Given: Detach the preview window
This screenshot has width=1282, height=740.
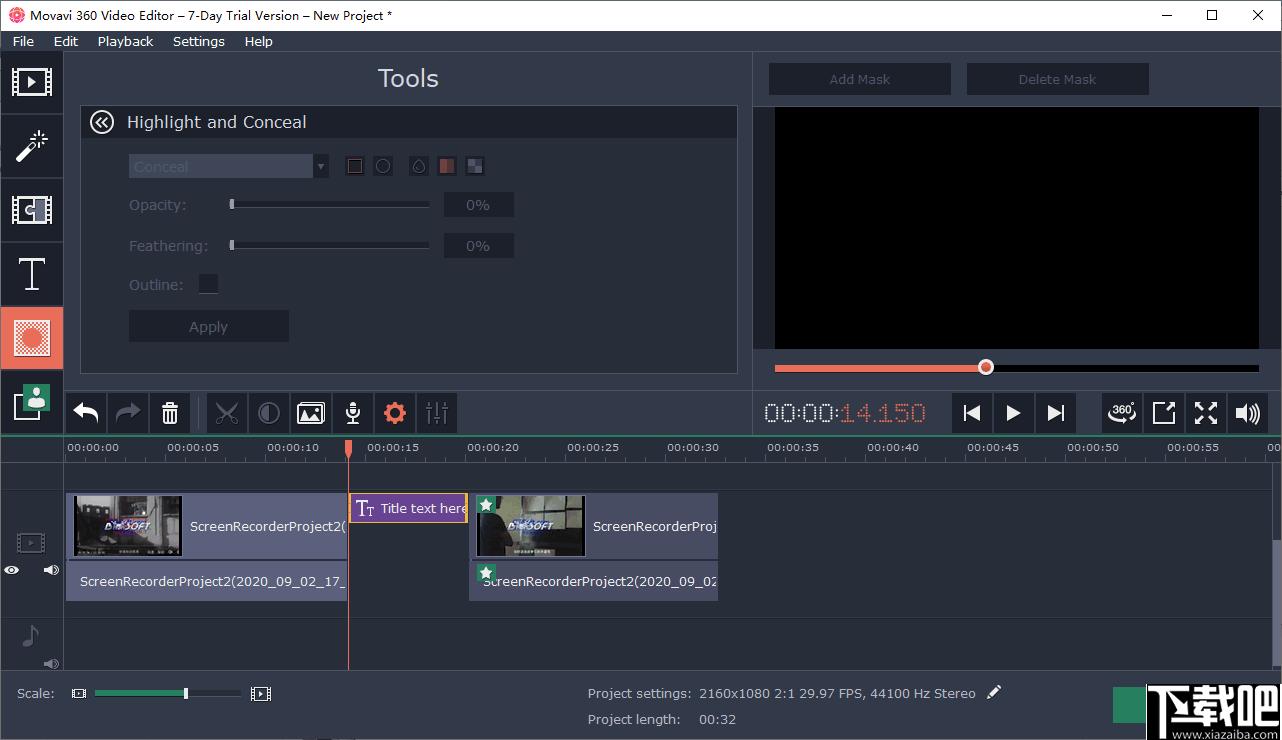Looking at the screenshot, I should pos(1164,413).
